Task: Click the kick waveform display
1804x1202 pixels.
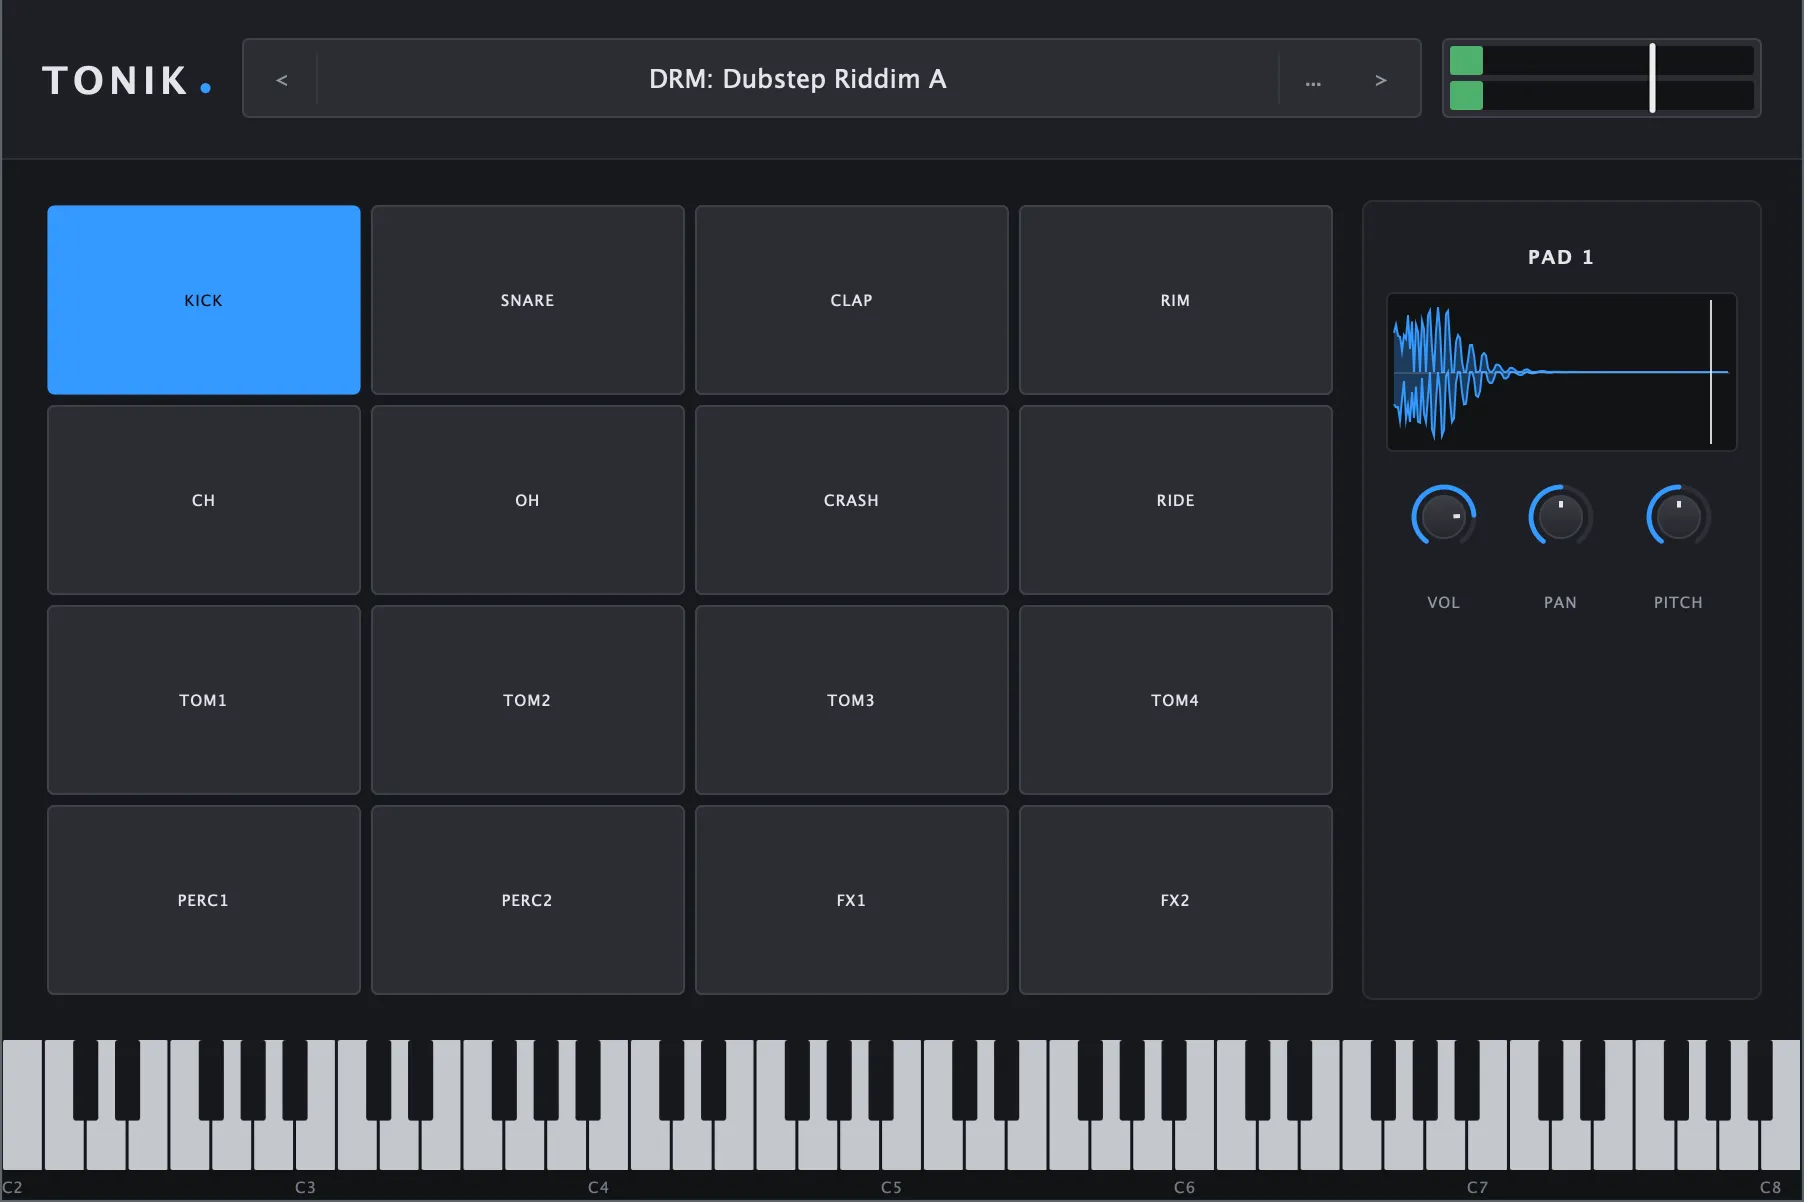Action: point(1561,372)
